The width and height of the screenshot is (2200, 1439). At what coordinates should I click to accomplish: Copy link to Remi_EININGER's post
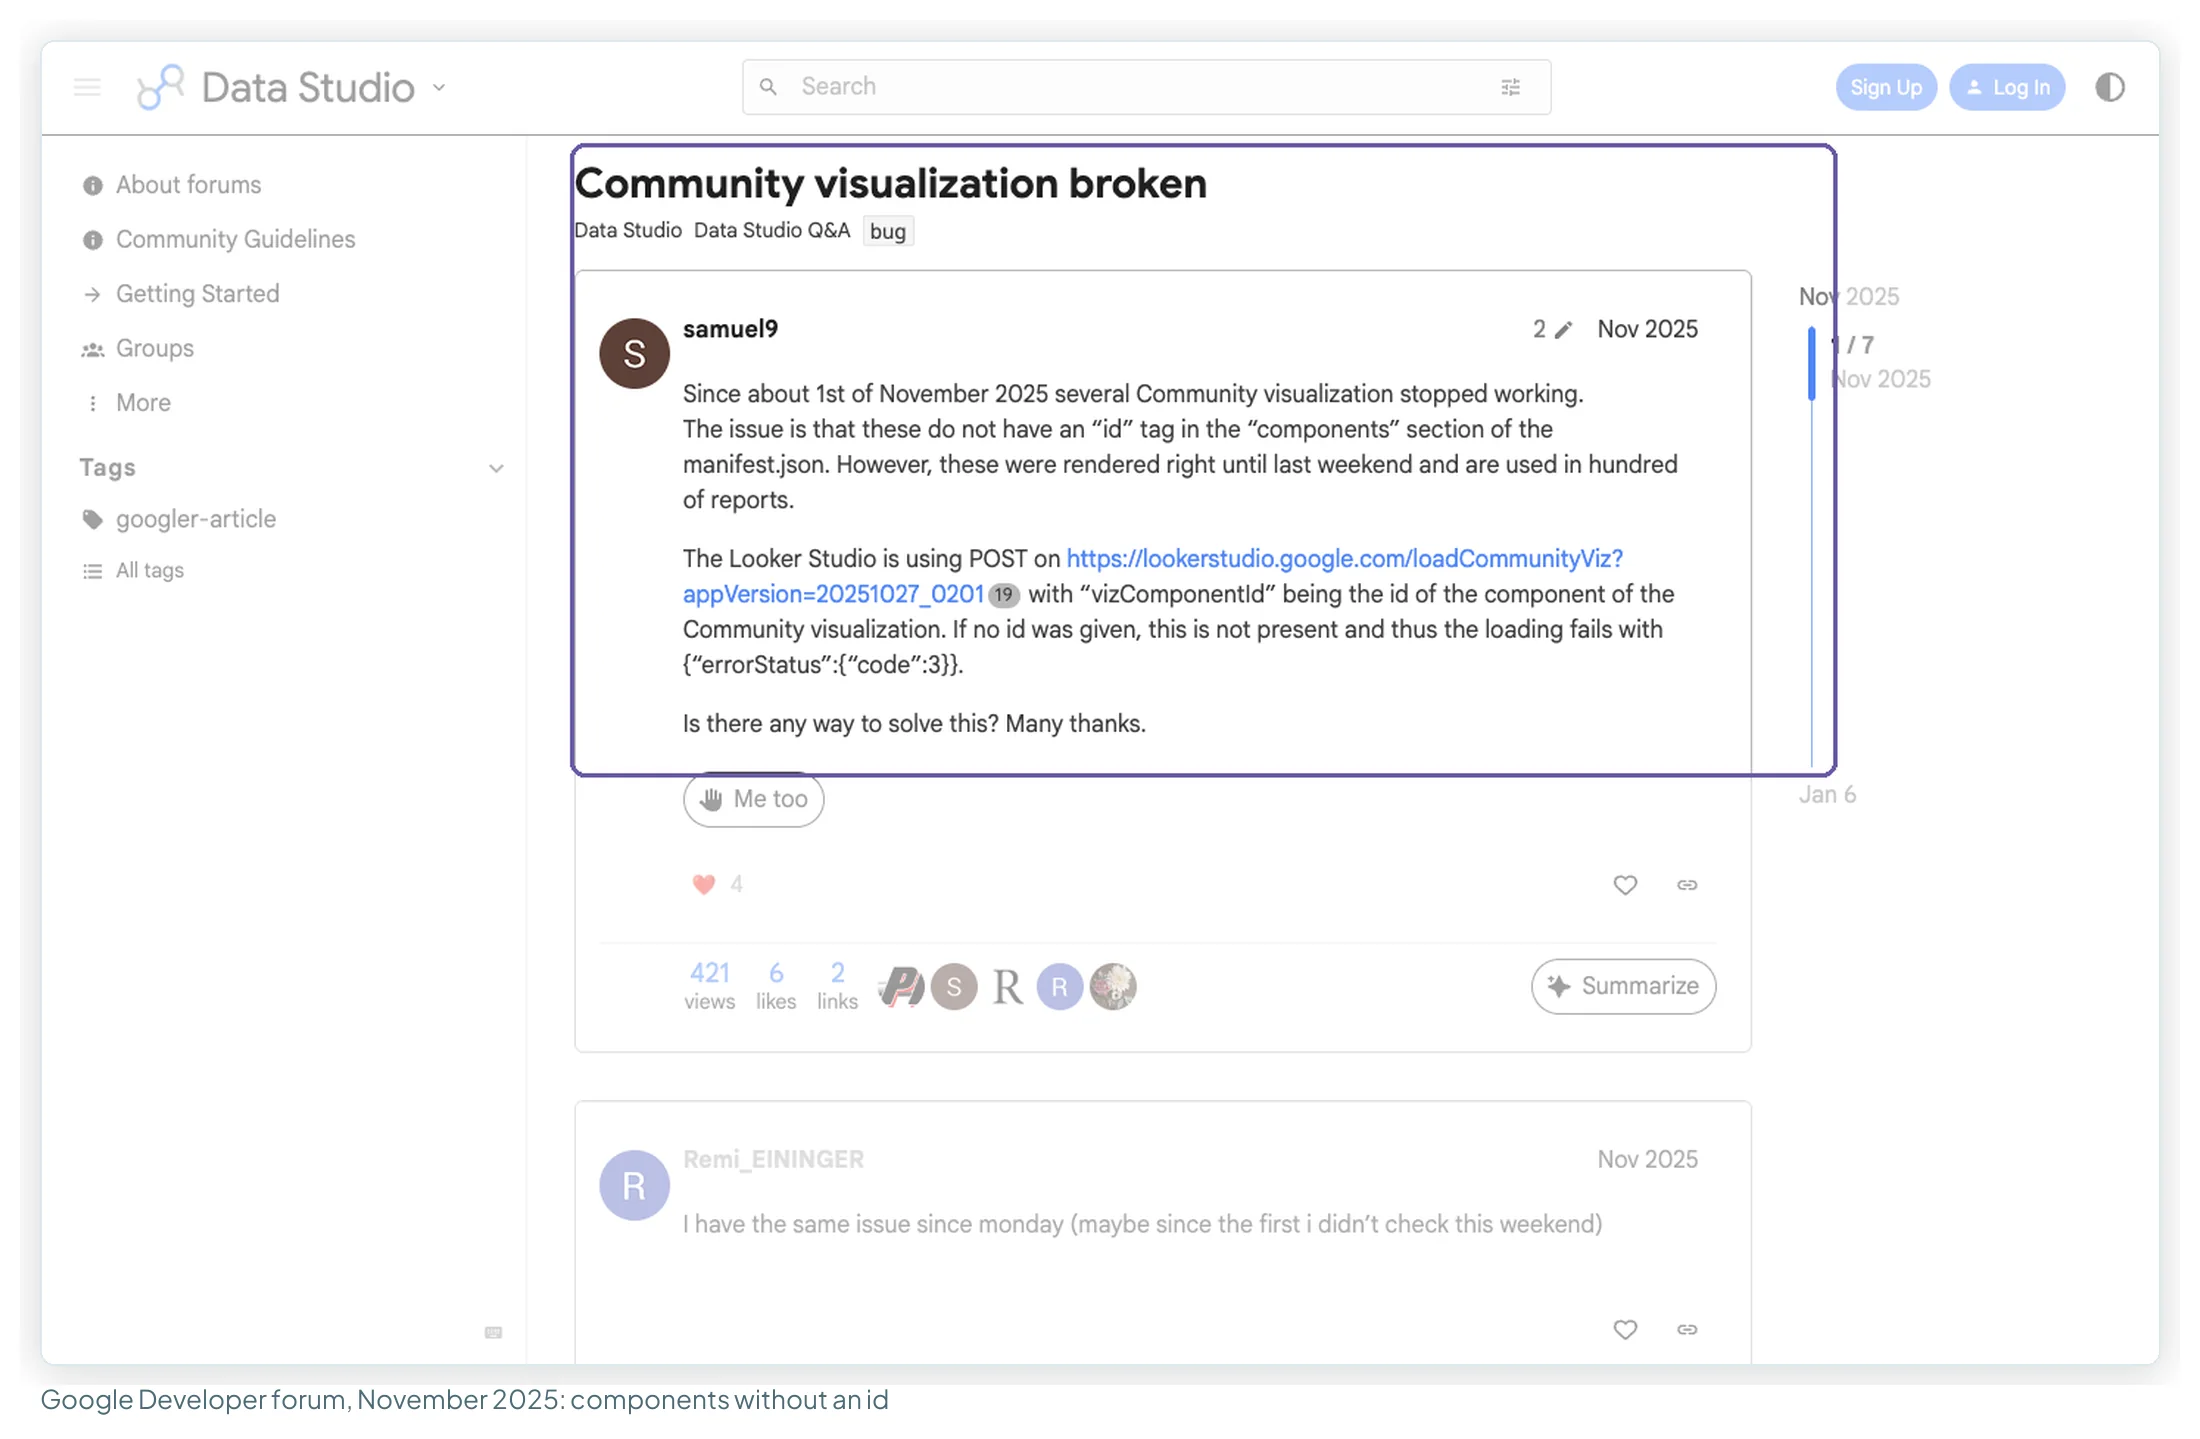pos(1687,1329)
